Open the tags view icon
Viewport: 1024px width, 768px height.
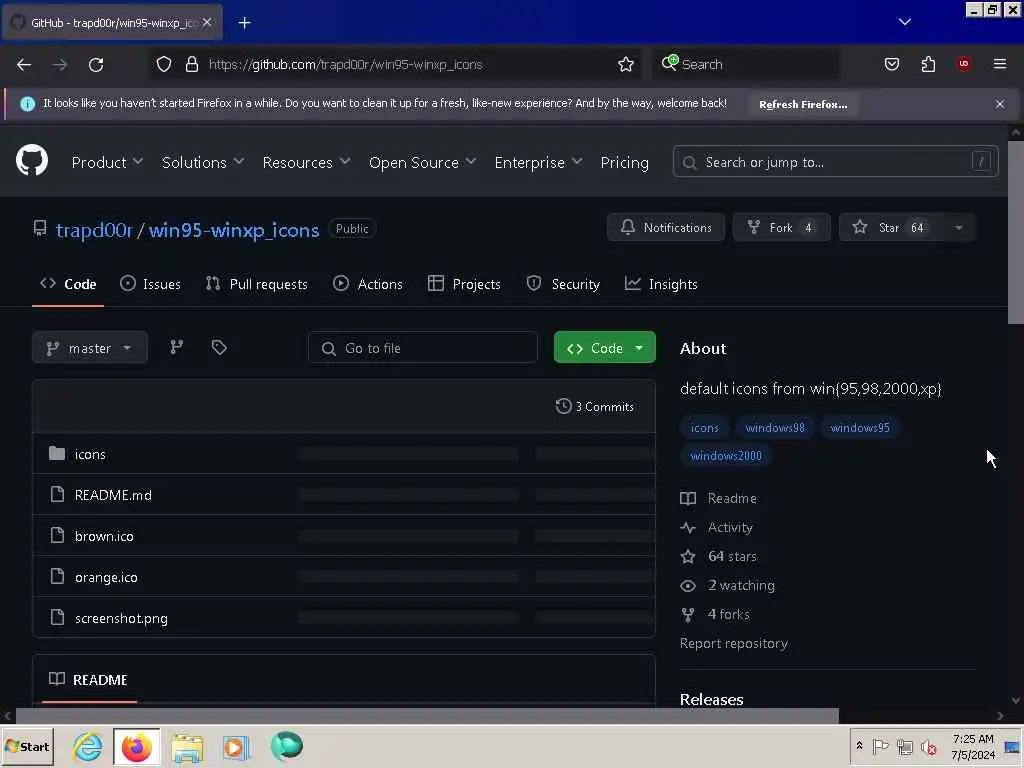(219, 347)
